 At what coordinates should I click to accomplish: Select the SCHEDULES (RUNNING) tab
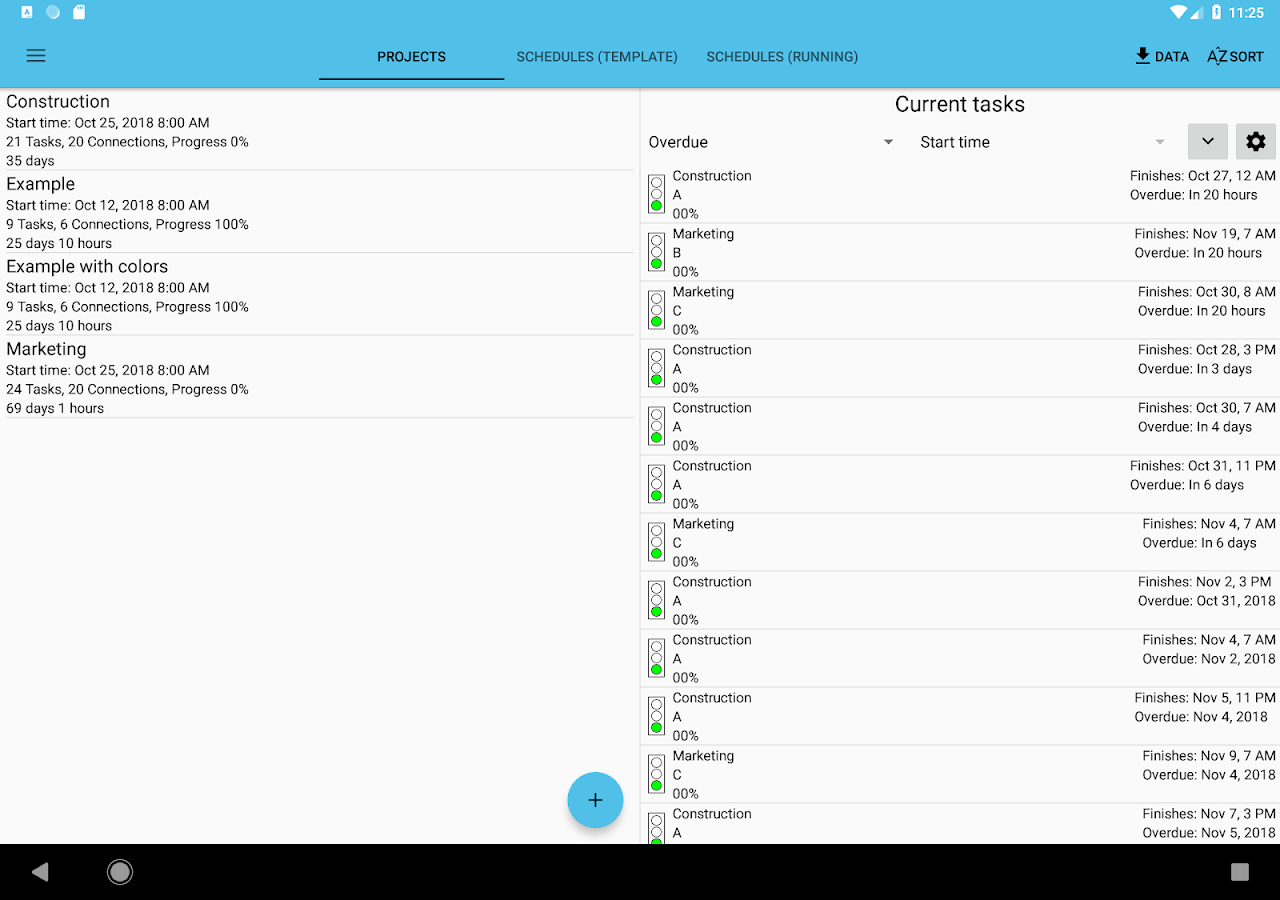point(782,56)
